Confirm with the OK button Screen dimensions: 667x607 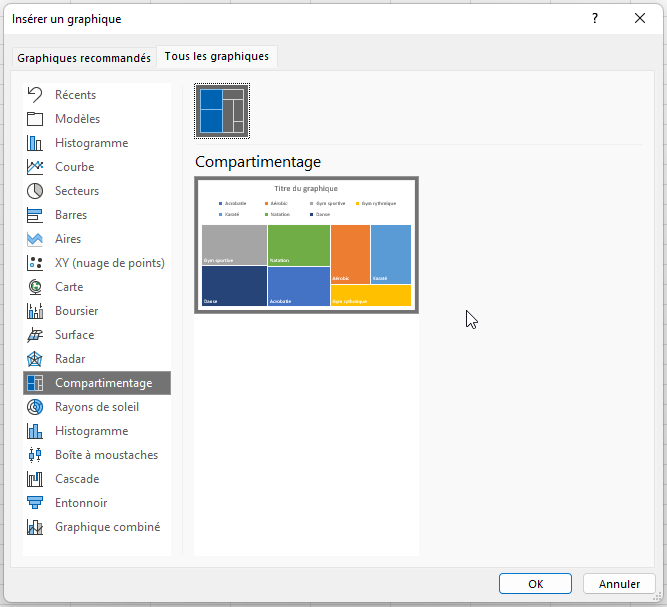click(535, 584)
